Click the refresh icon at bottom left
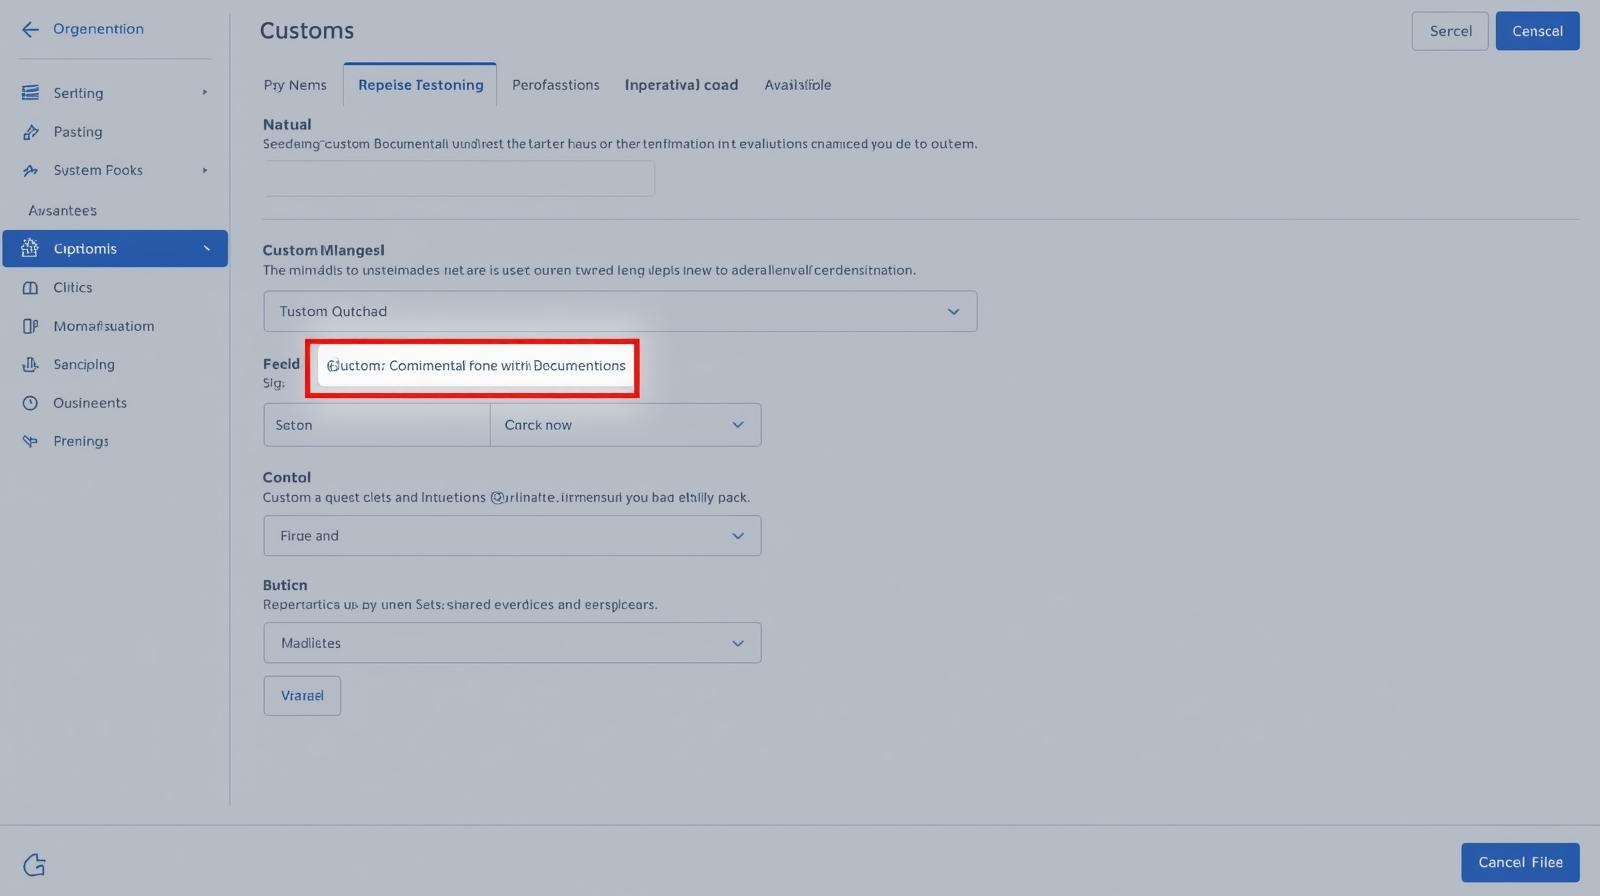 [x=34, y=865]
